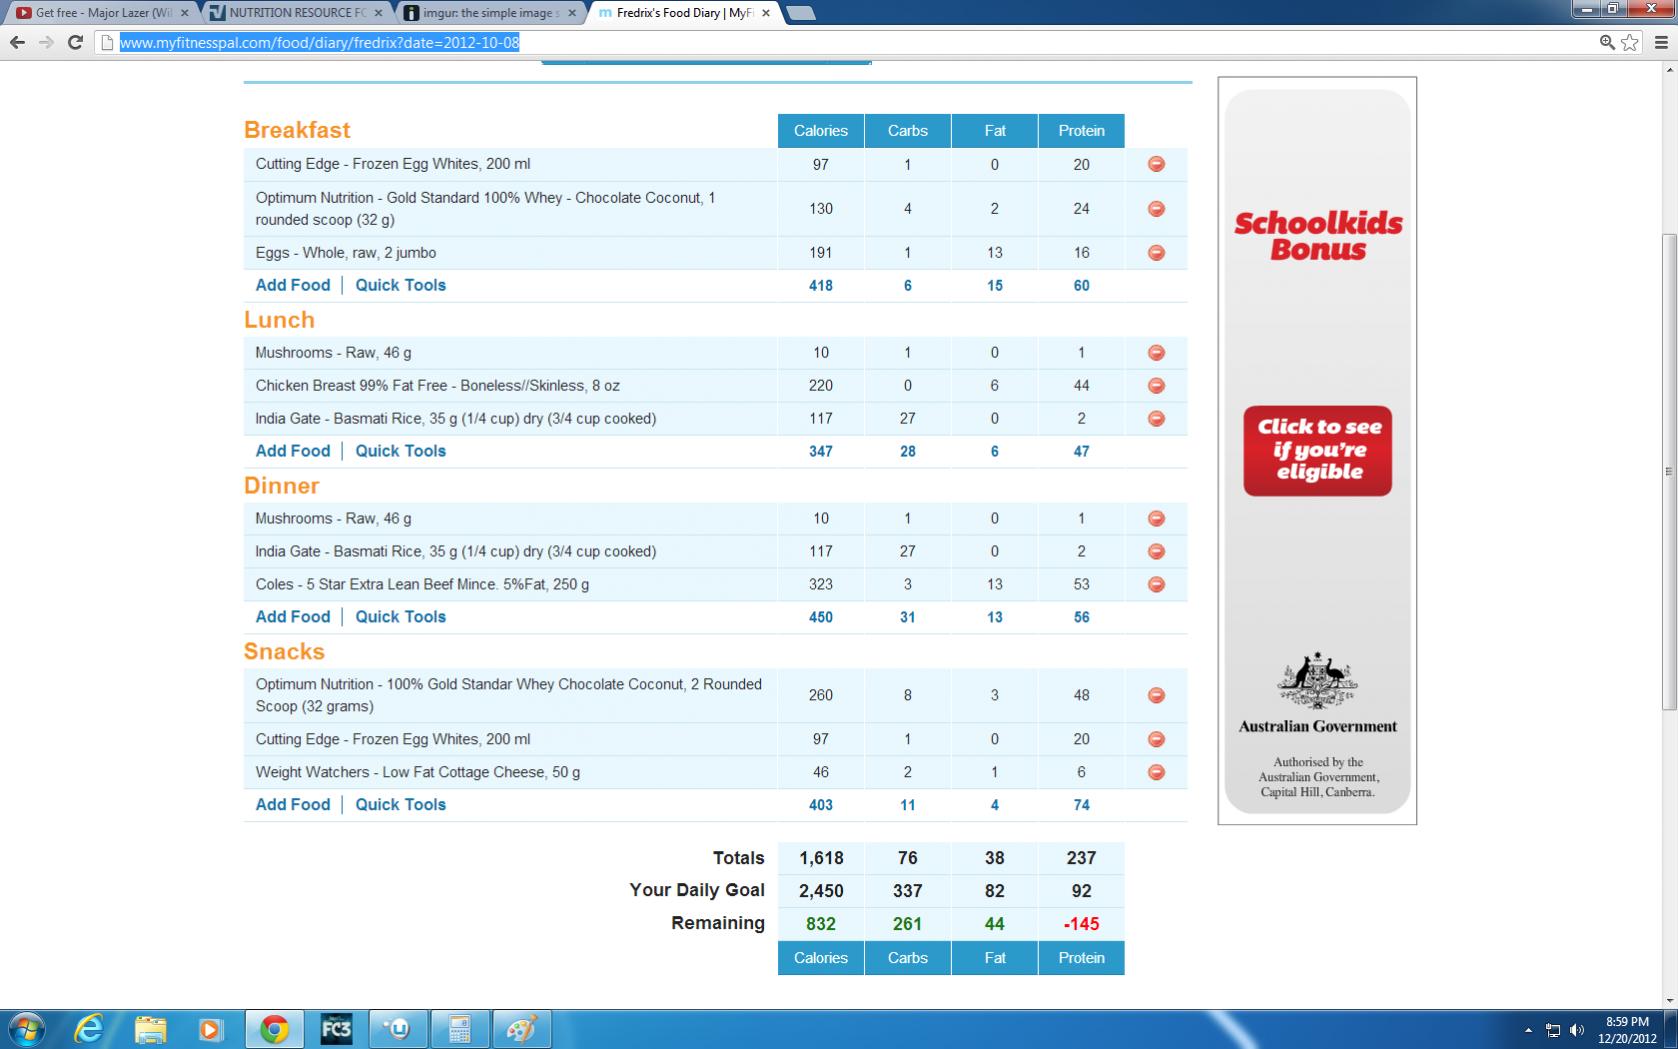Viewport: 1678px width, 1049px height.
Task: Open Quick Tools under Snacks
Action: (400, 805)
